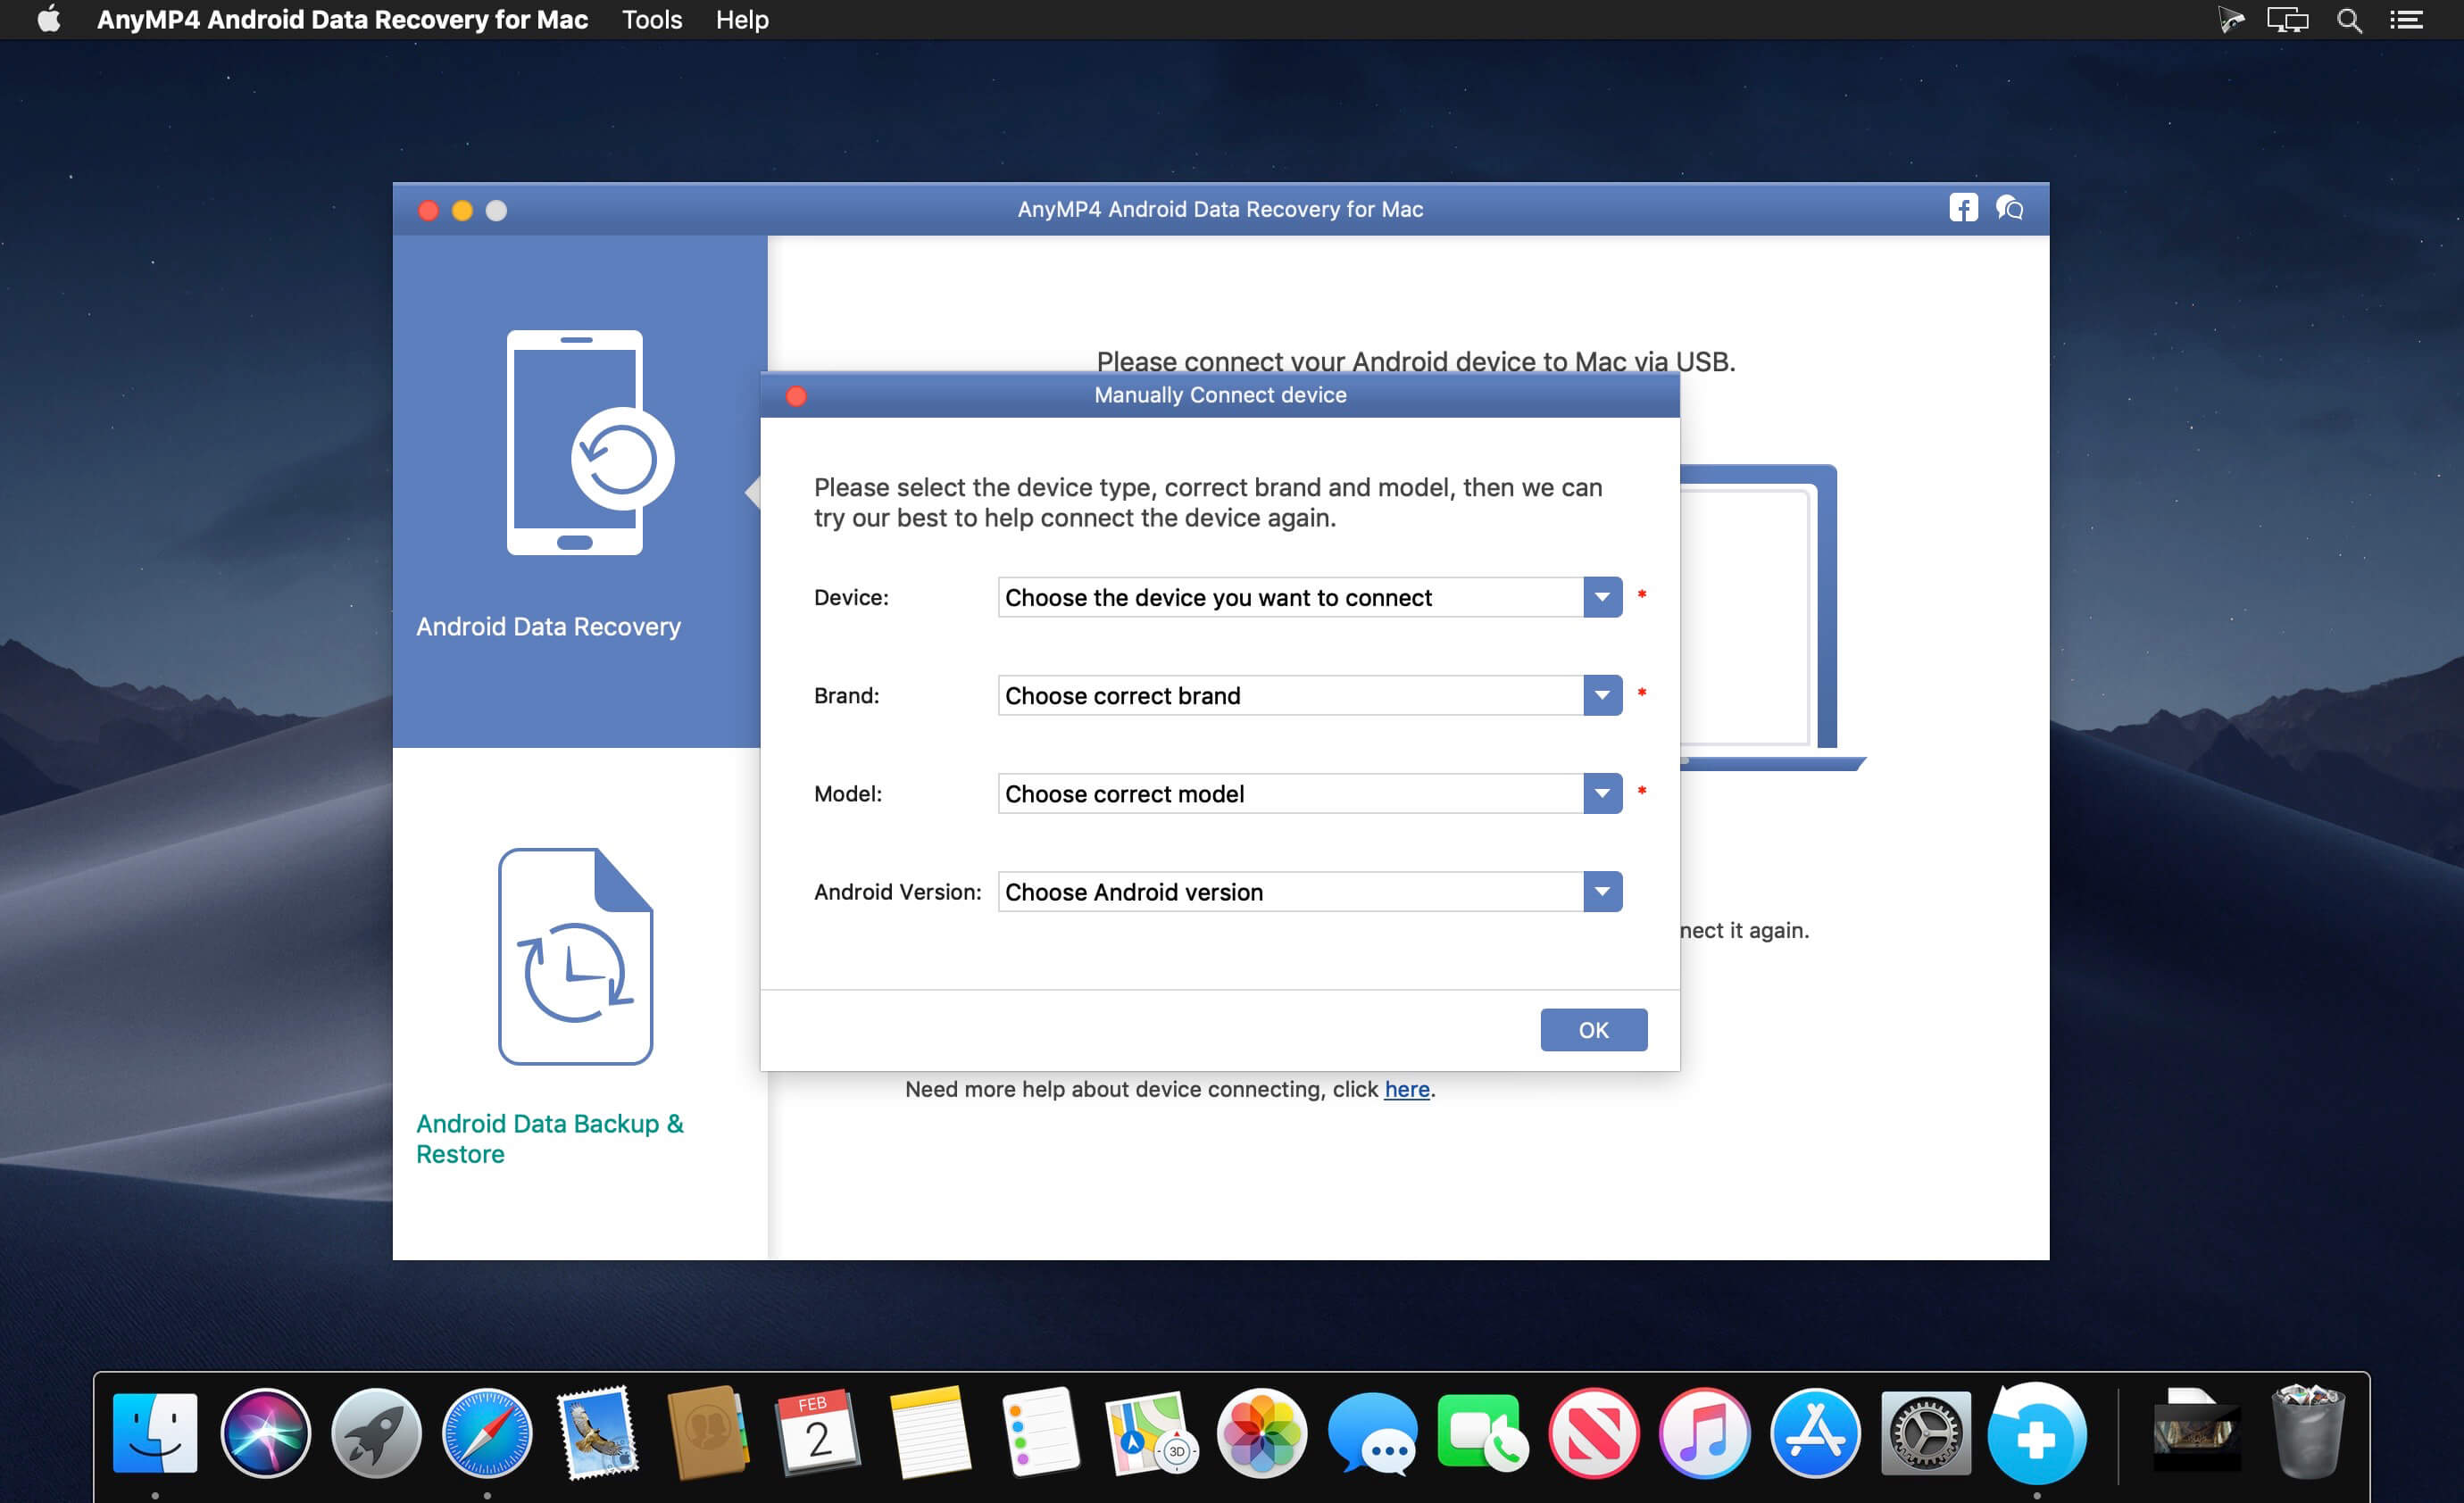Open the Help menu
This screenshot has width=2464, height=1503.
(x=741, y=20)
